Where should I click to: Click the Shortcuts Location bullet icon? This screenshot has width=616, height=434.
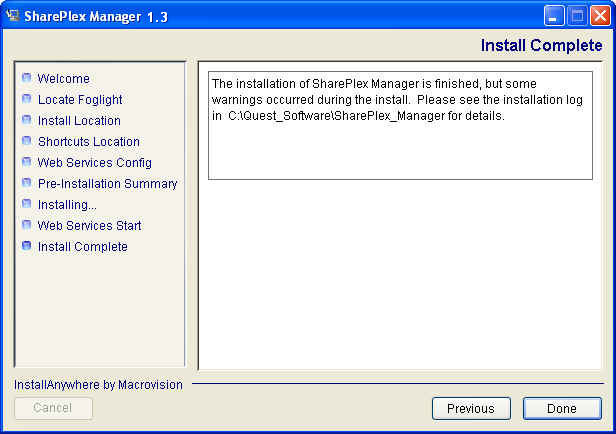27,141
